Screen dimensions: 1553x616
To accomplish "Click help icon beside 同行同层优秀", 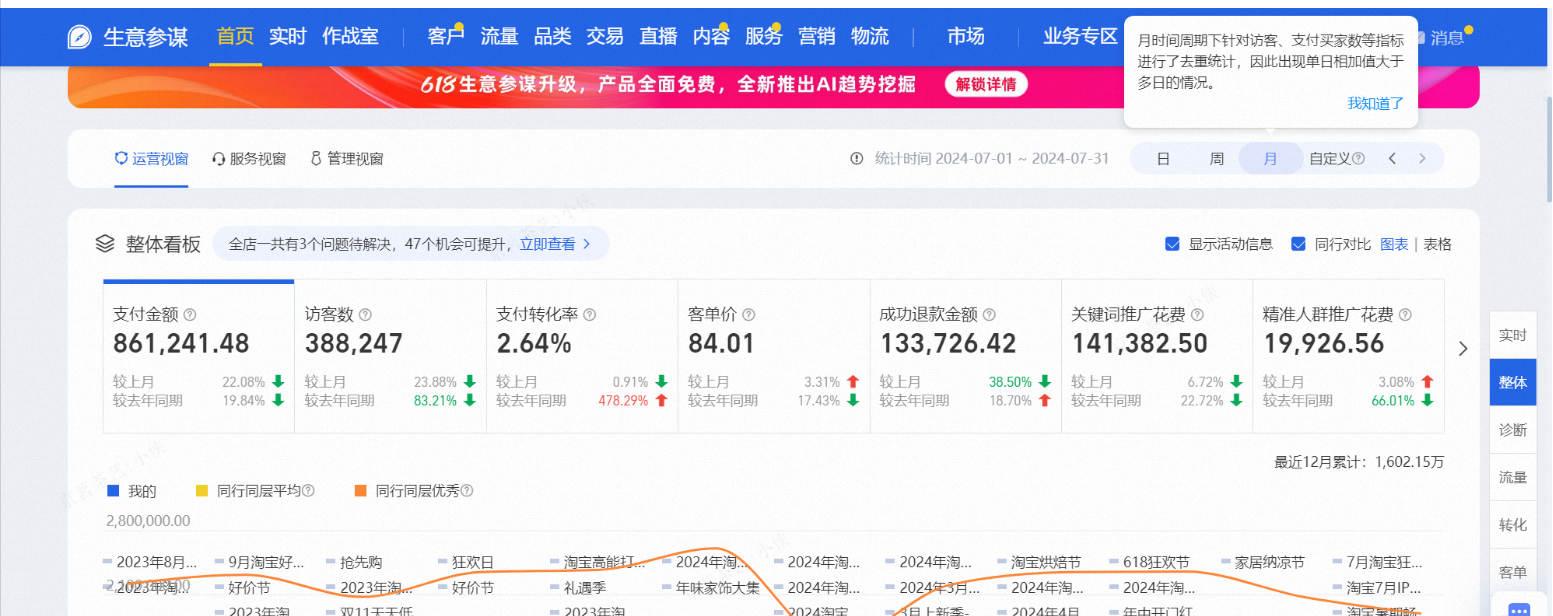I will pos(466,491).
